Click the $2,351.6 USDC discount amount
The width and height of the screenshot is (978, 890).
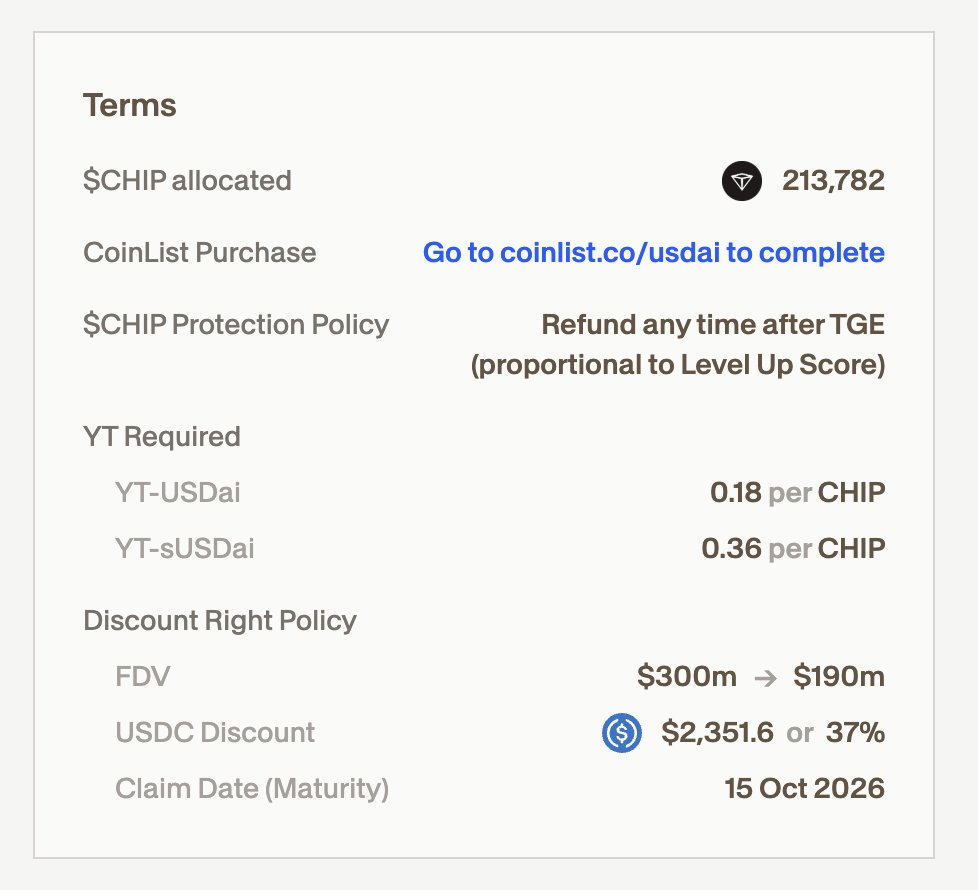click(x=717, y=733)
